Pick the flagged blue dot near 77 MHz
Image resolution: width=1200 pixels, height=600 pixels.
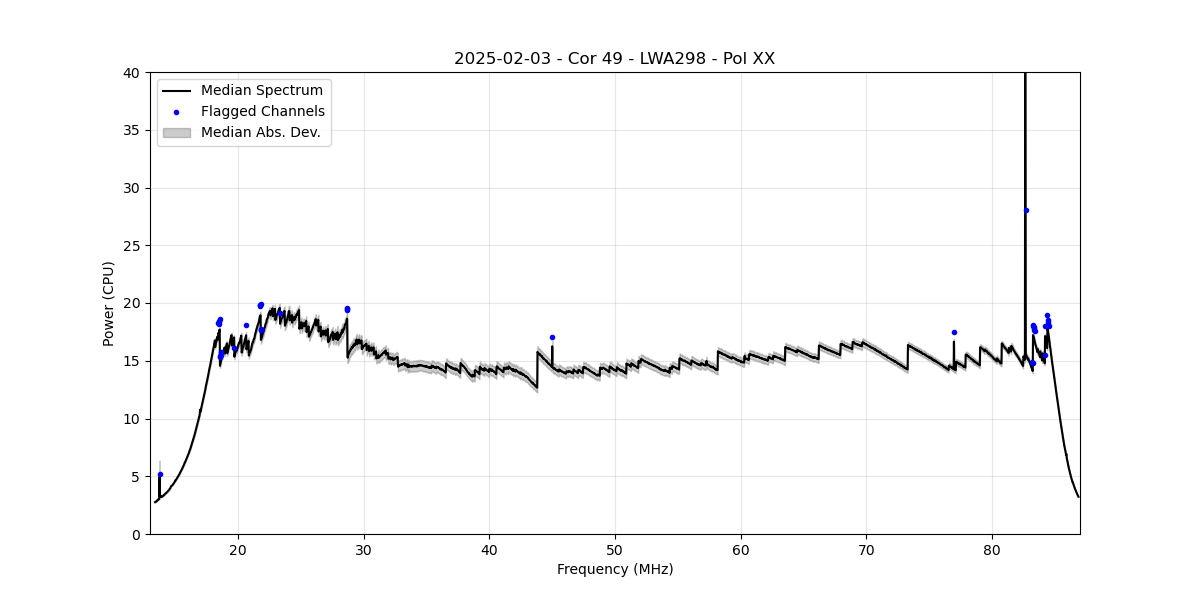[954, 332]
